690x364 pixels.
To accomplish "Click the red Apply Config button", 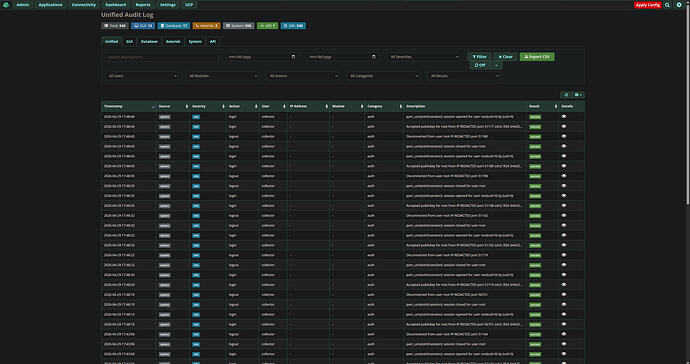I will point(647,5).
